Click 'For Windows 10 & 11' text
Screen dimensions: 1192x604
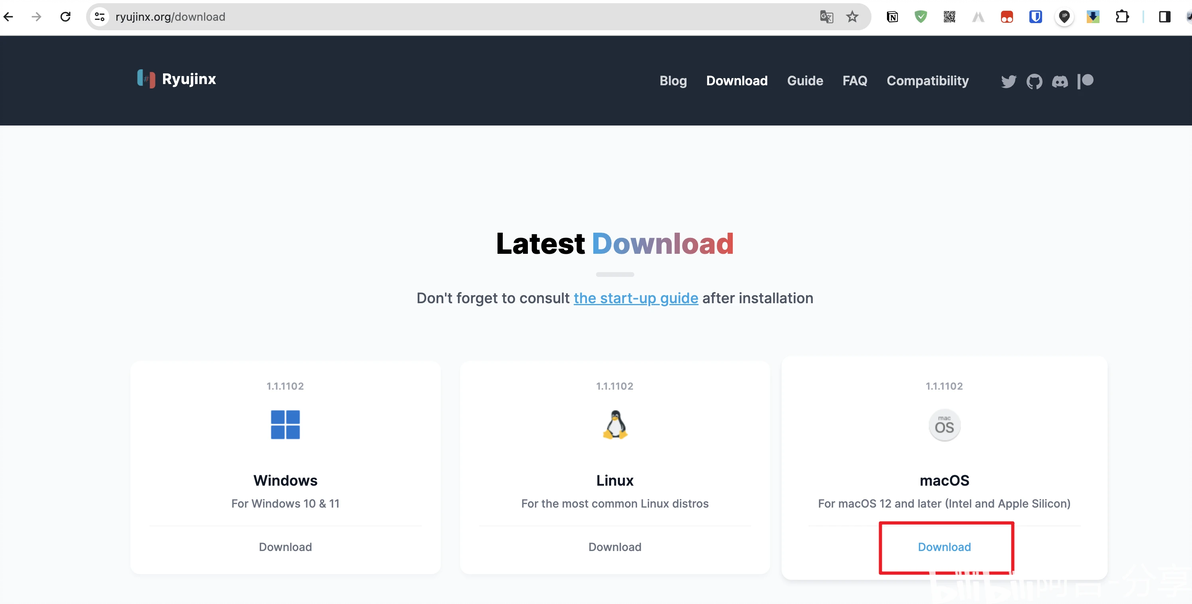pyautogui.click(x=285, y=503)
